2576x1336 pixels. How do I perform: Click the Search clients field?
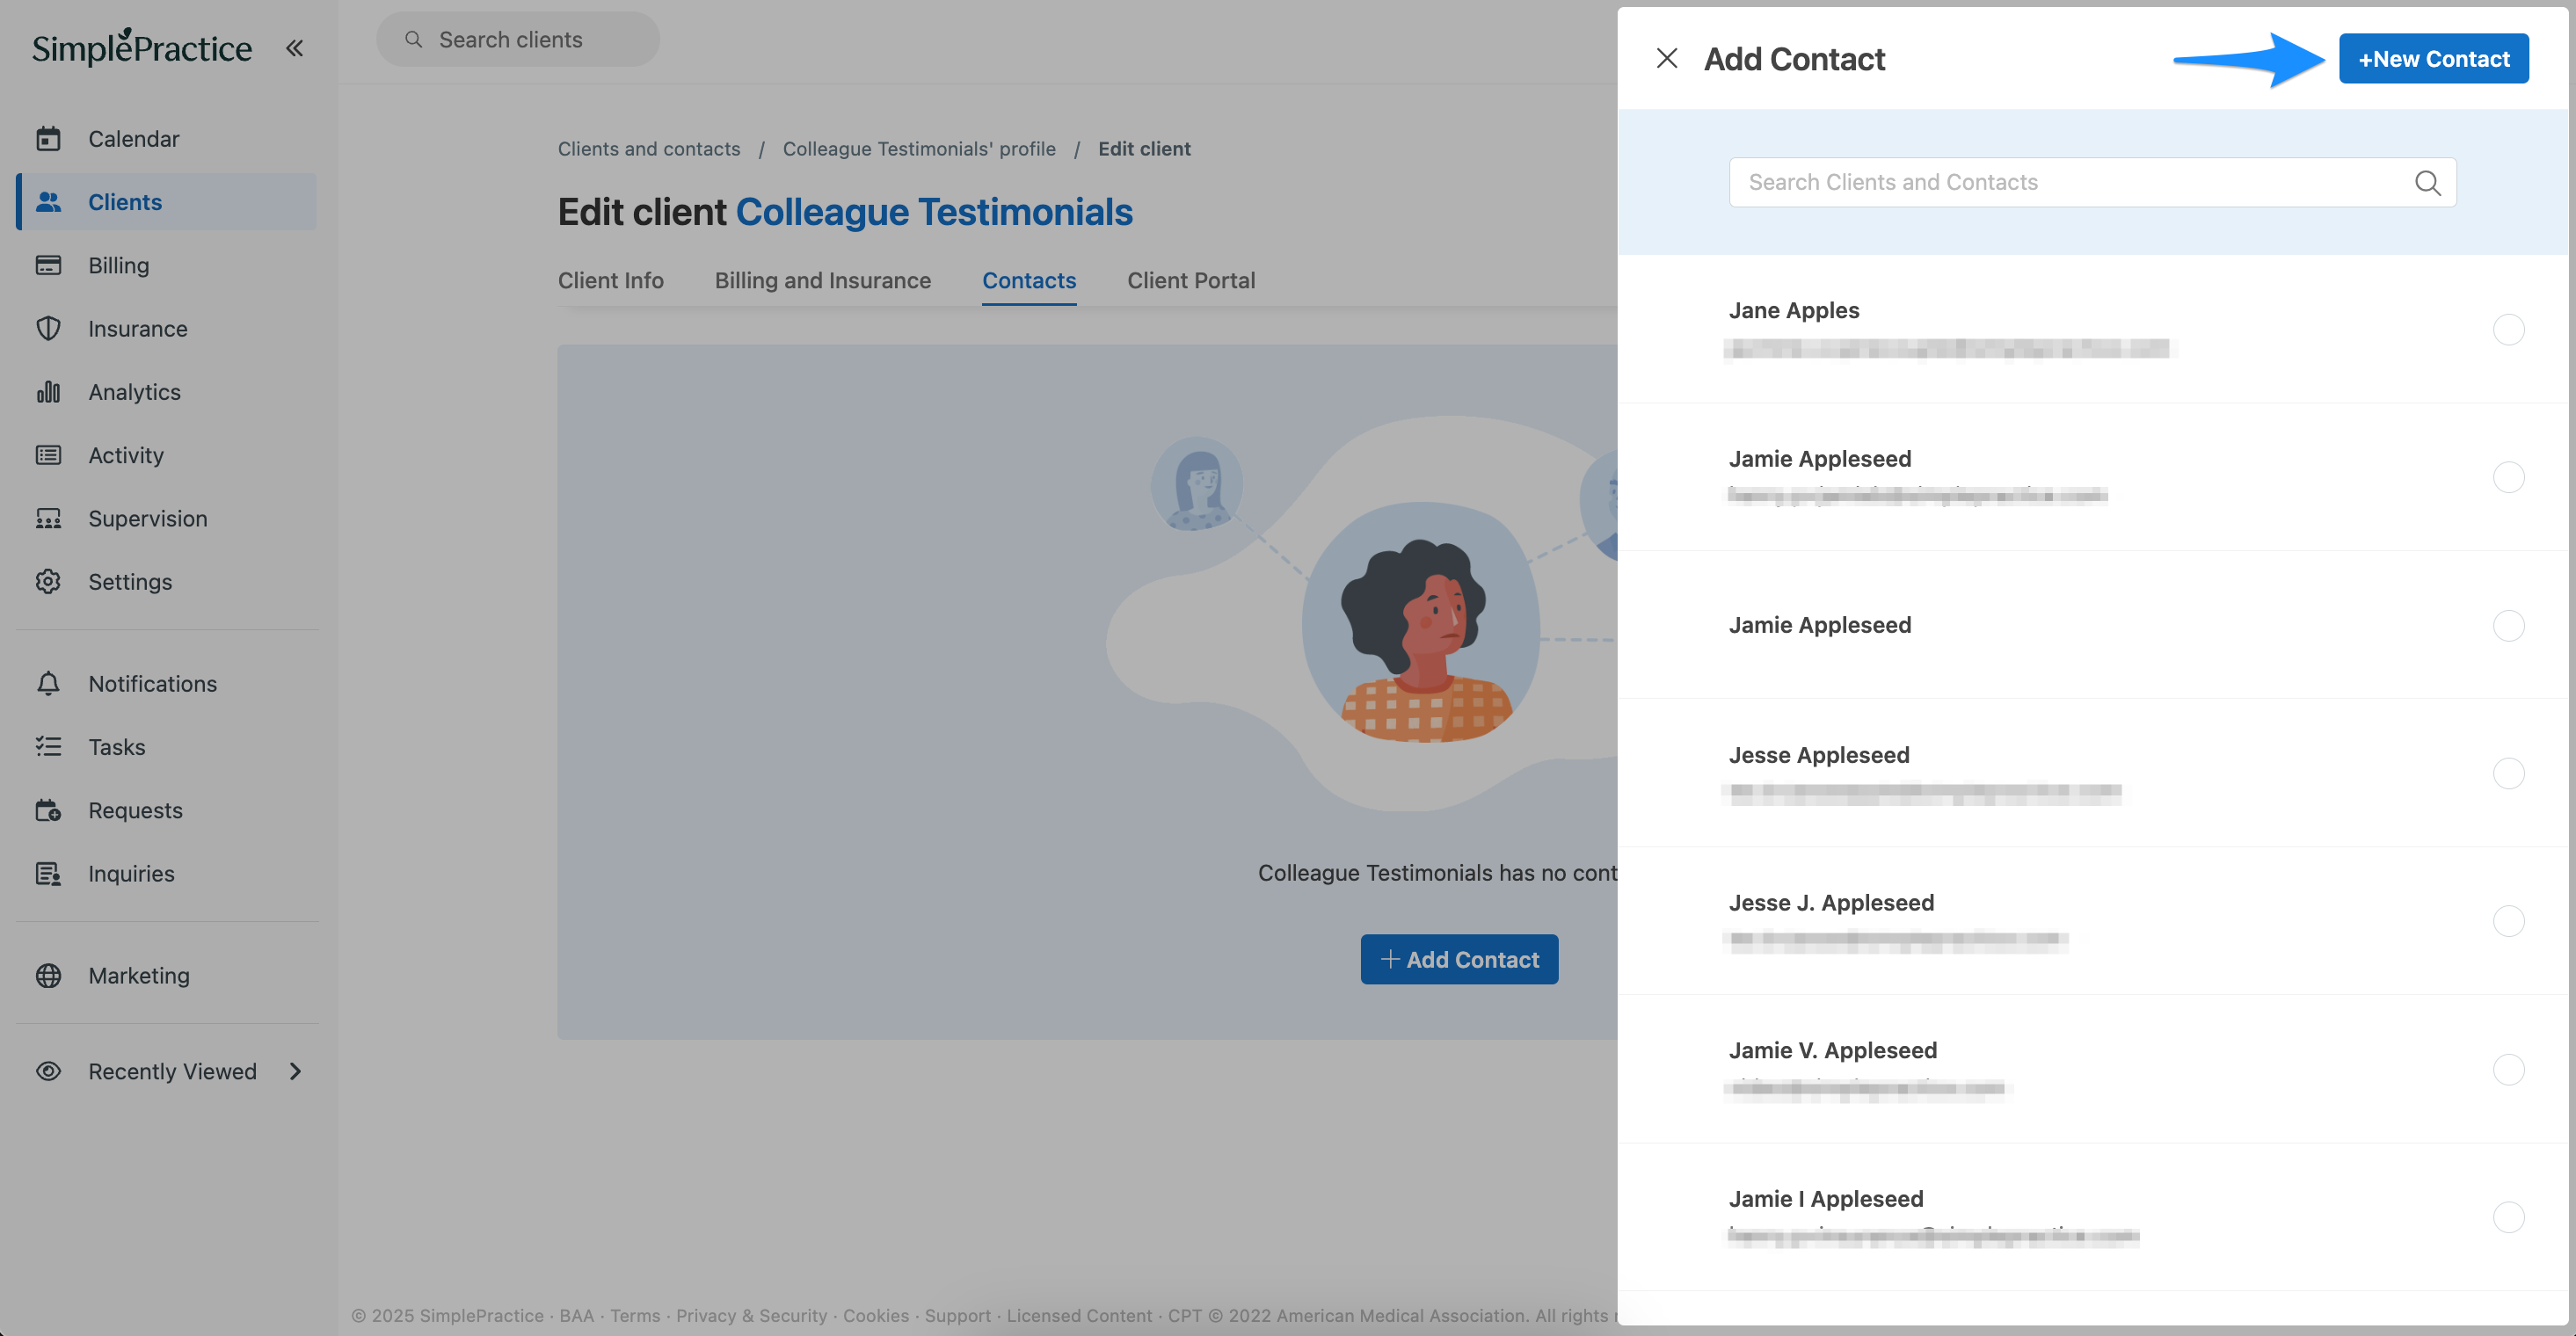coord(517,39)
